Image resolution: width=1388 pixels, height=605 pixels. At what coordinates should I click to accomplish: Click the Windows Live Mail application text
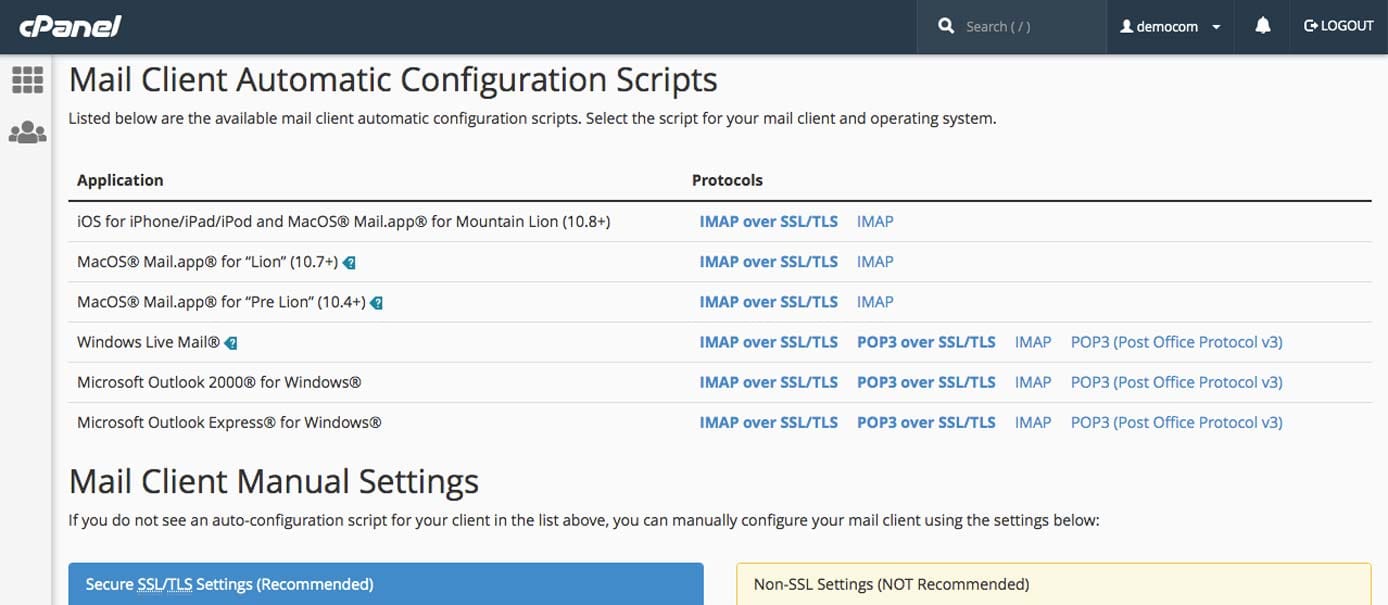point(148,342)
